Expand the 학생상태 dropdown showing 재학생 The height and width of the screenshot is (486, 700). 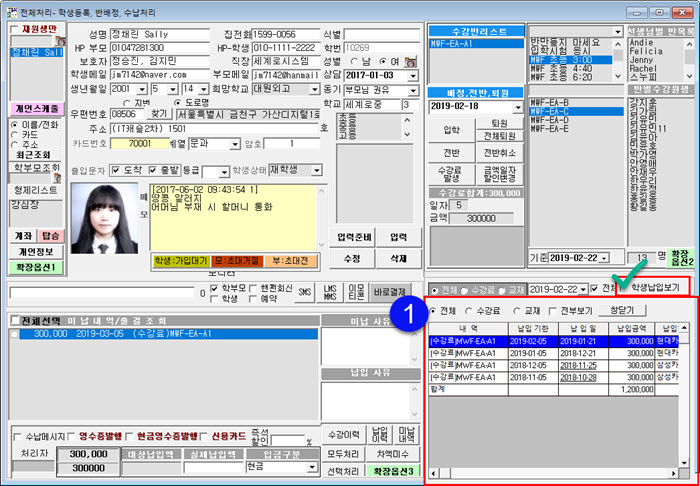[x=317, y=170]
